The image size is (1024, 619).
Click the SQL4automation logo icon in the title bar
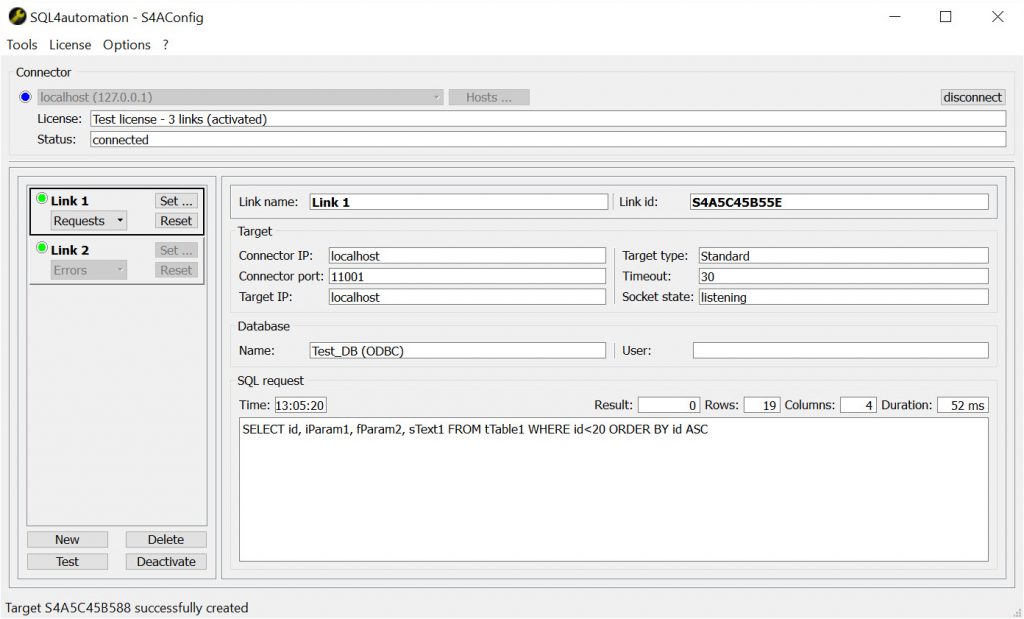click(x=18, y=17)
